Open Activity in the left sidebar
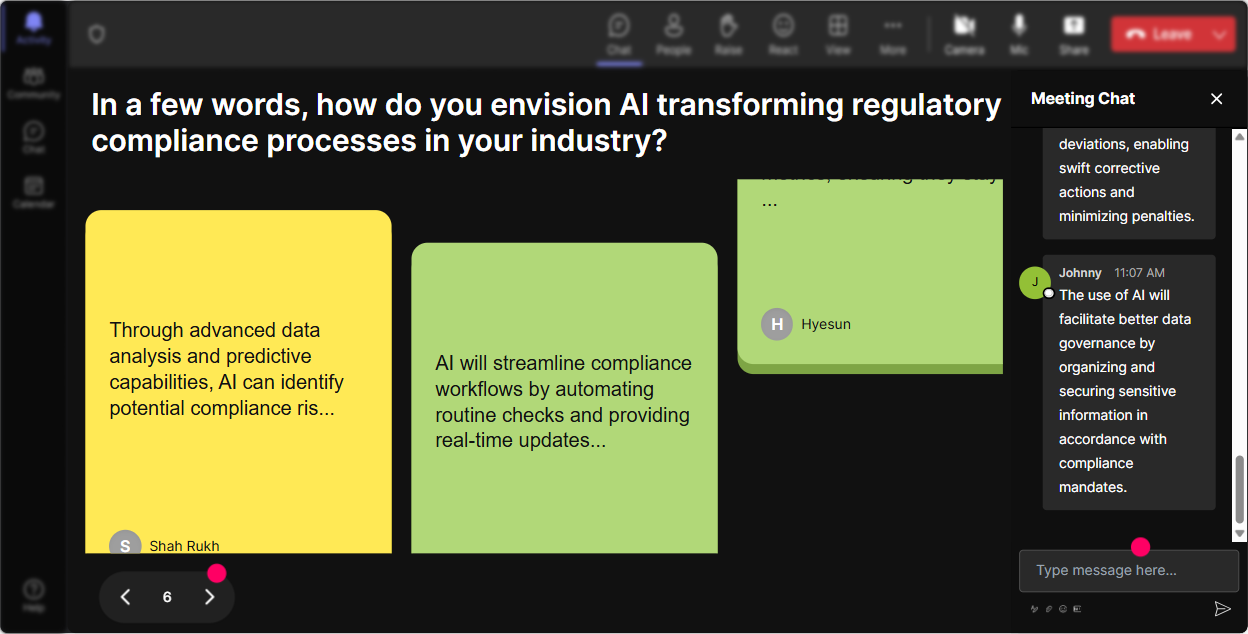Screen dimensions: 1248x634 [x=34, y=29]
